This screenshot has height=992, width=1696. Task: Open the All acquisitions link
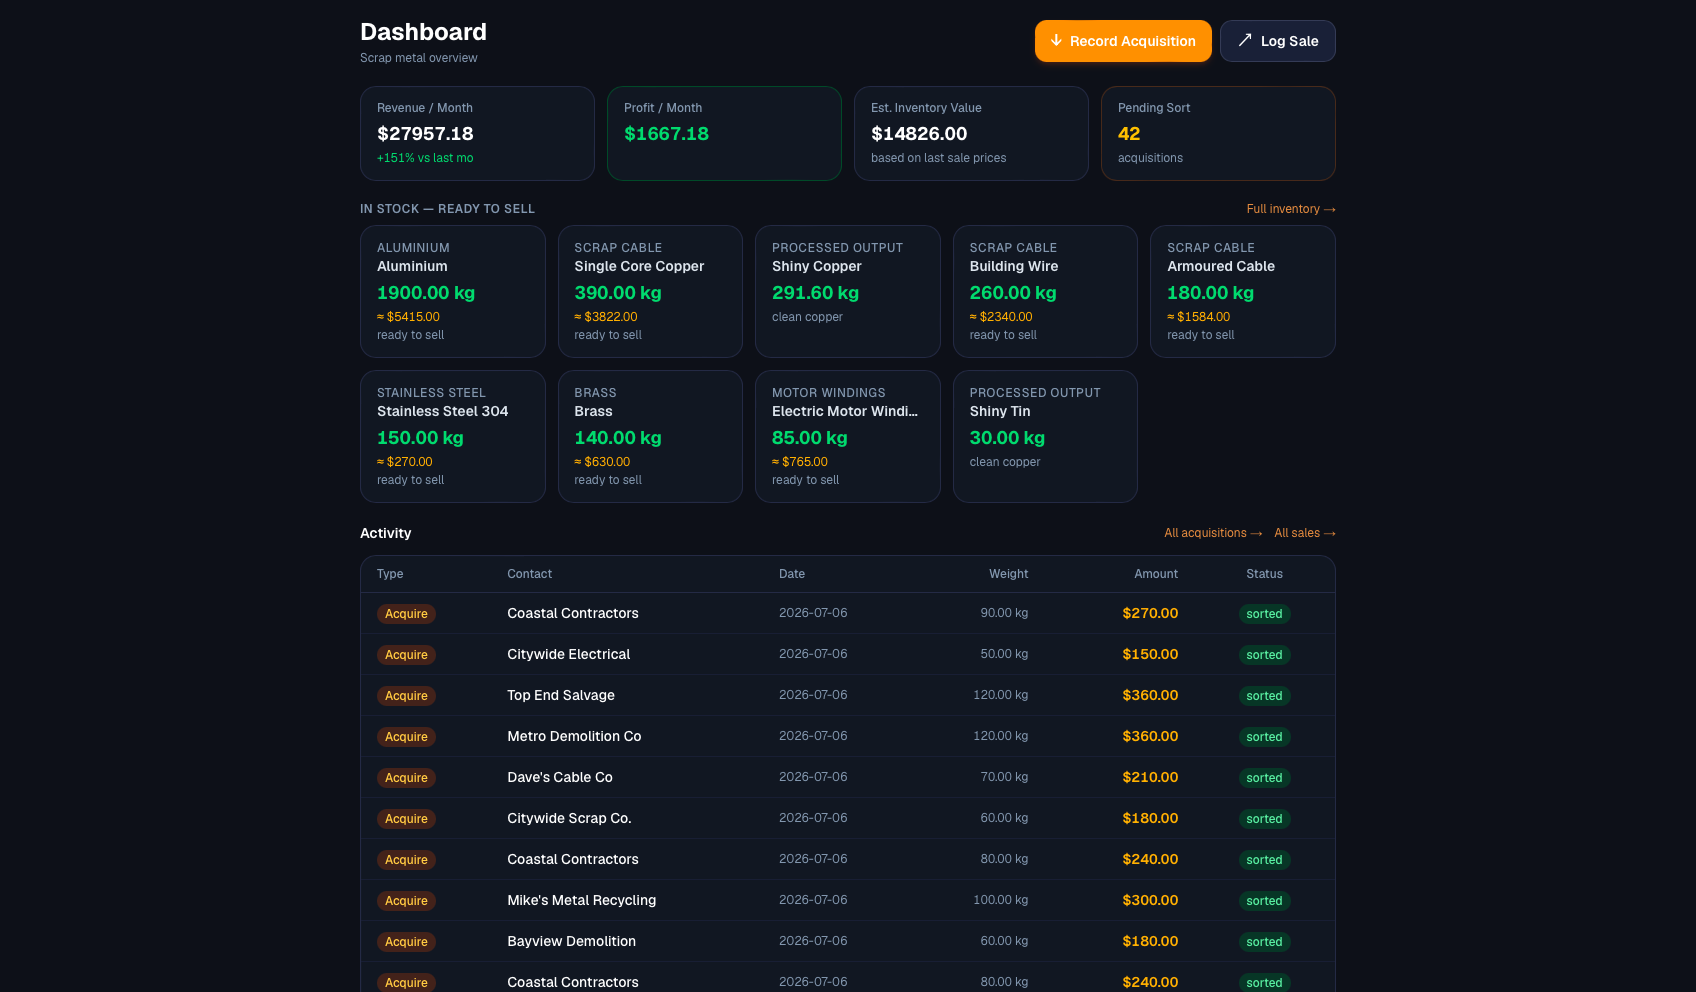click(1213, 533)
